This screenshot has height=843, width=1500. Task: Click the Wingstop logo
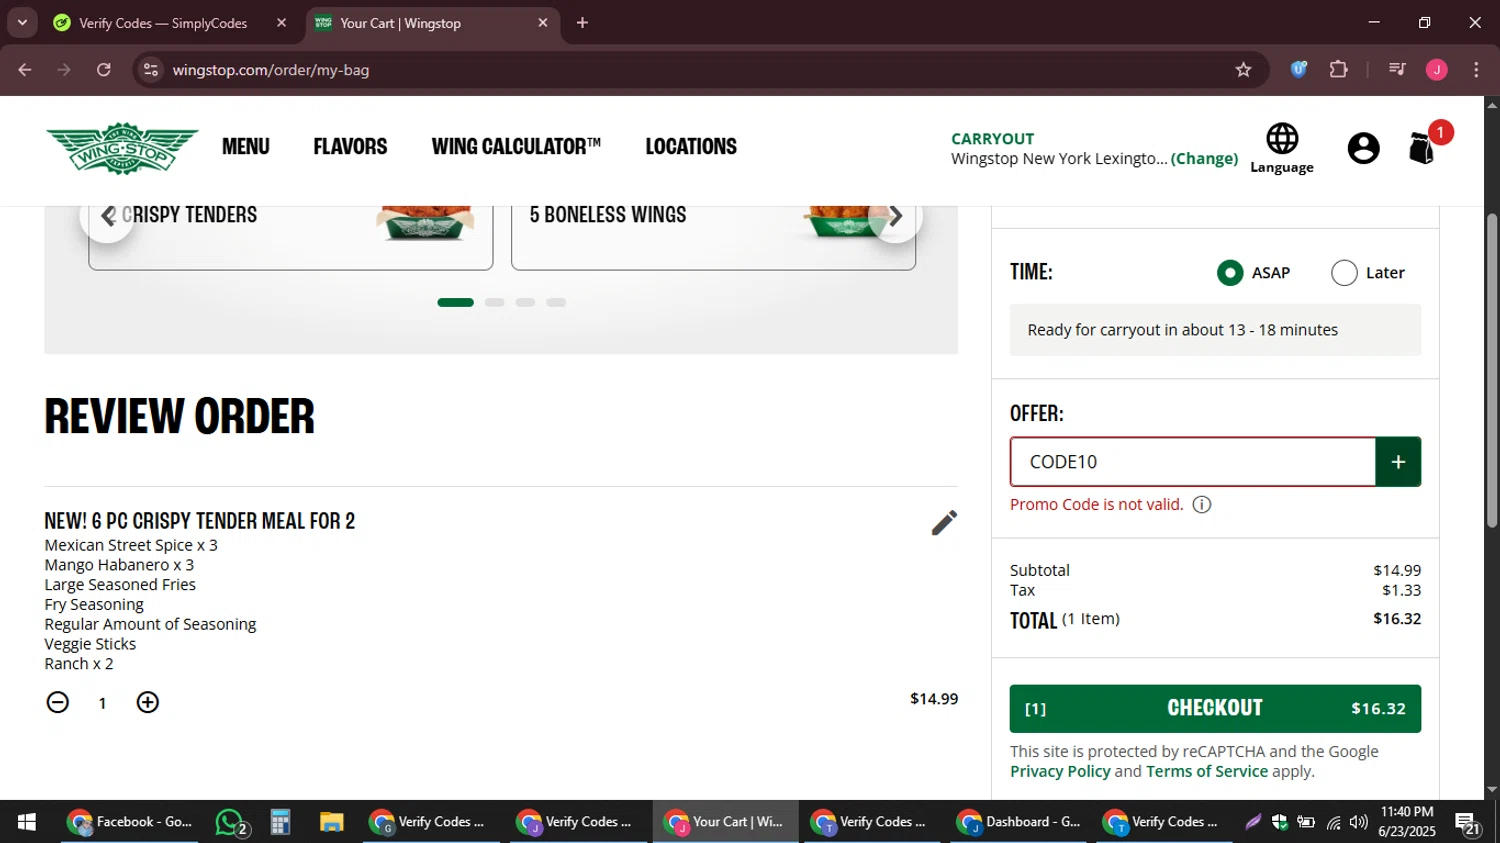coord(122,148)
